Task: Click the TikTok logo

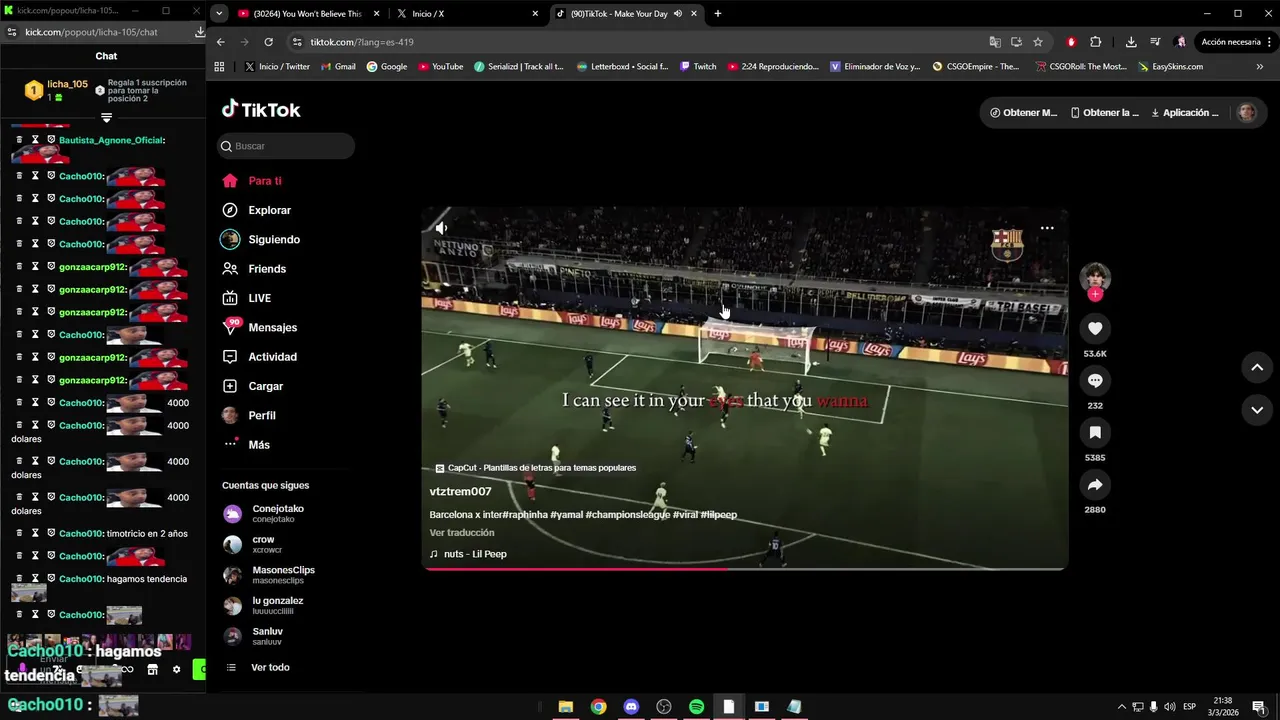Action: tap(261, 109)
